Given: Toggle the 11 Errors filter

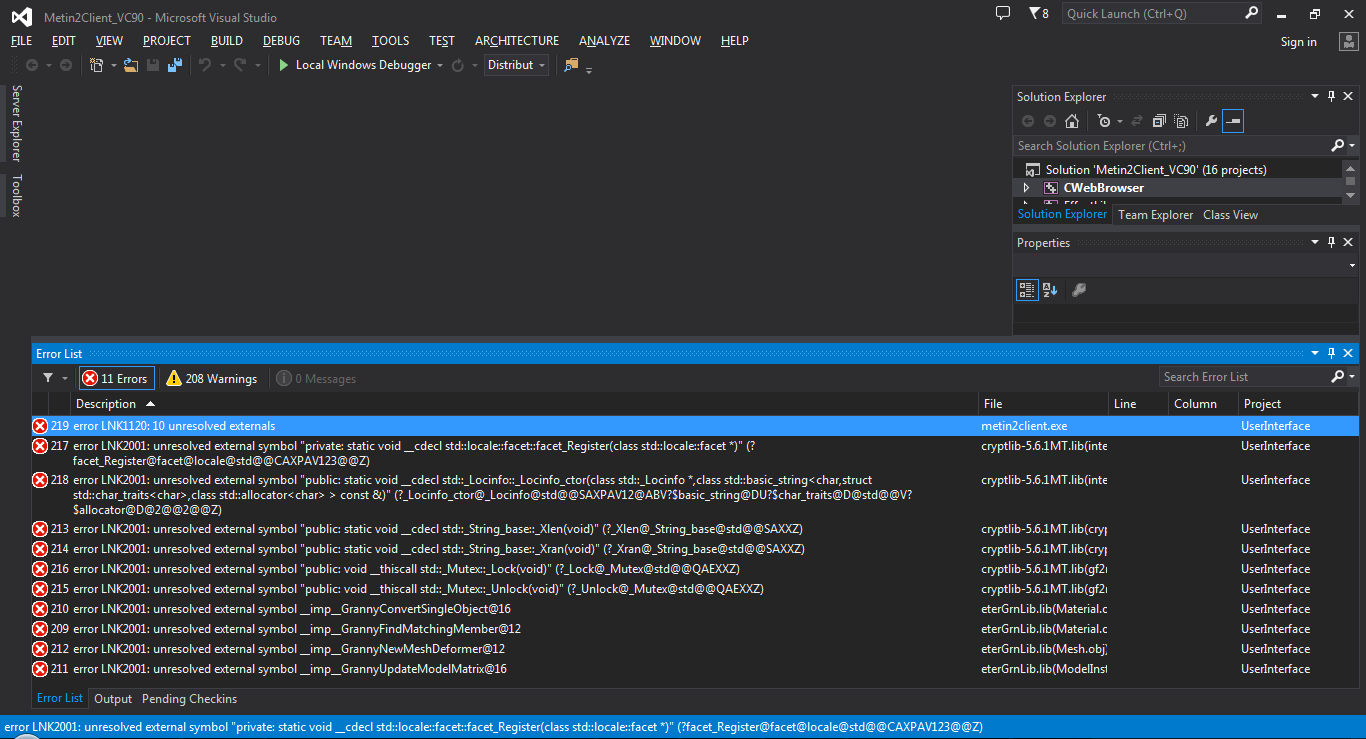Looking at the screenshot, I should (117, 378).
